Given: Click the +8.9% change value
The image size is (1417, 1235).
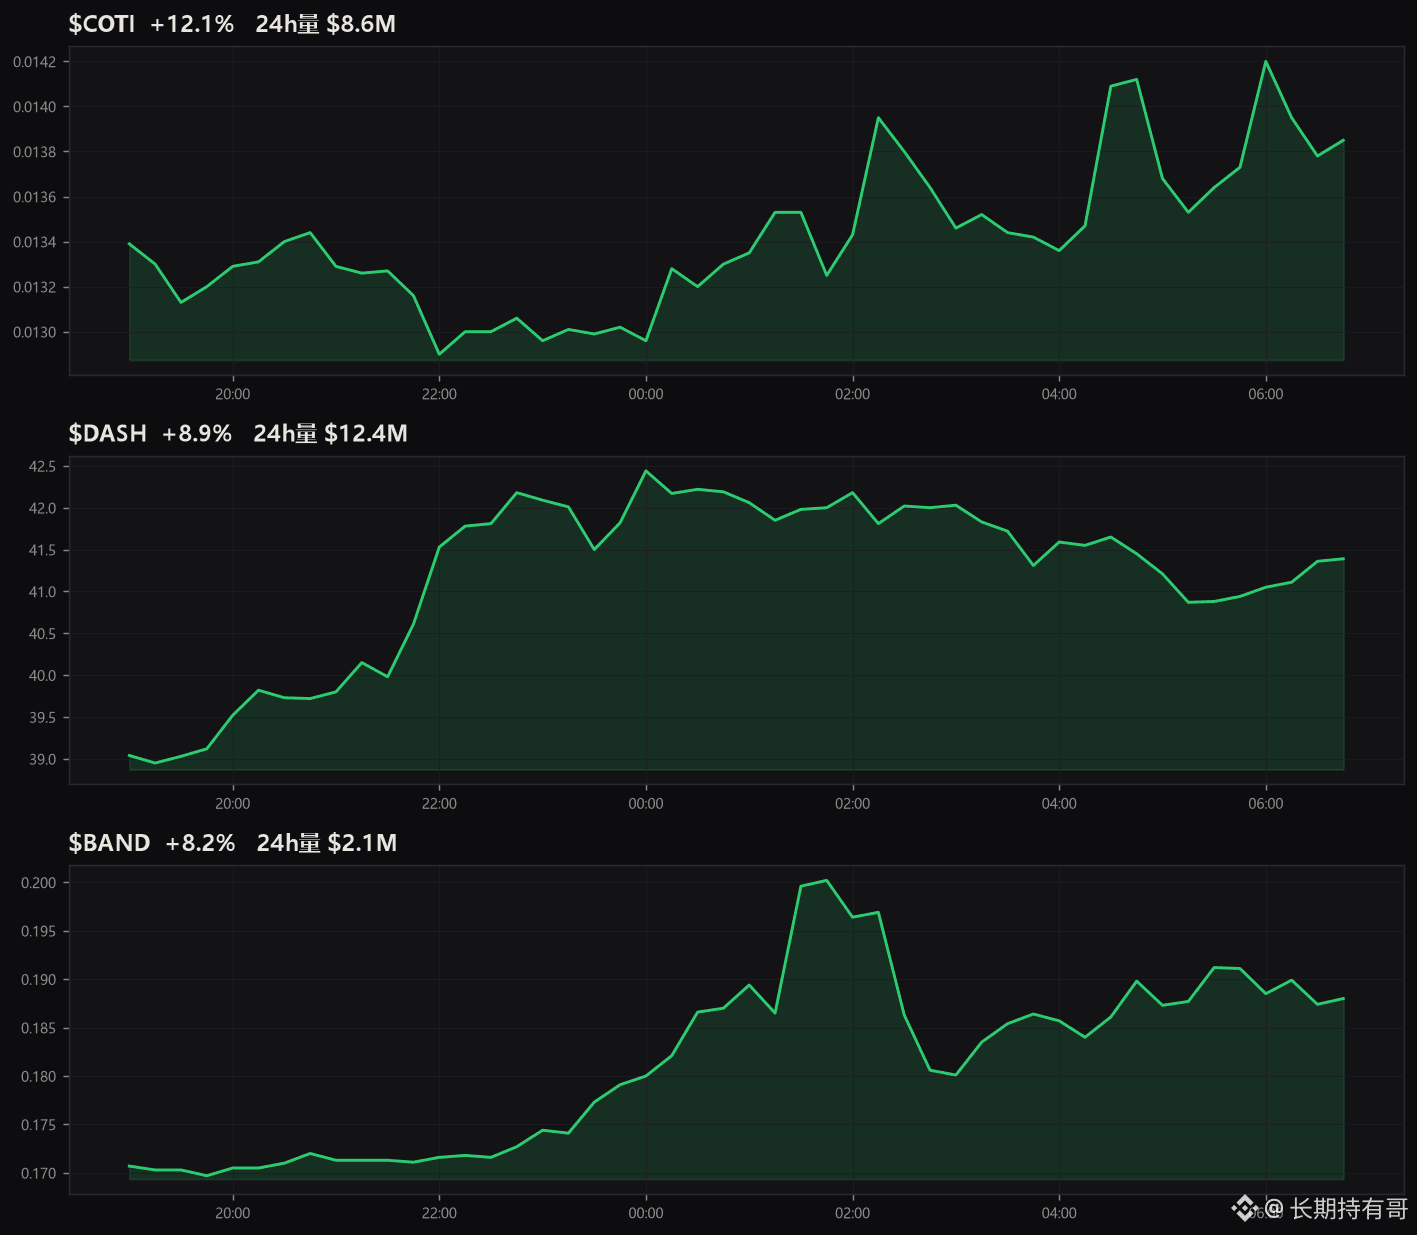Looking at the screenshot, I should click(197, 433).
